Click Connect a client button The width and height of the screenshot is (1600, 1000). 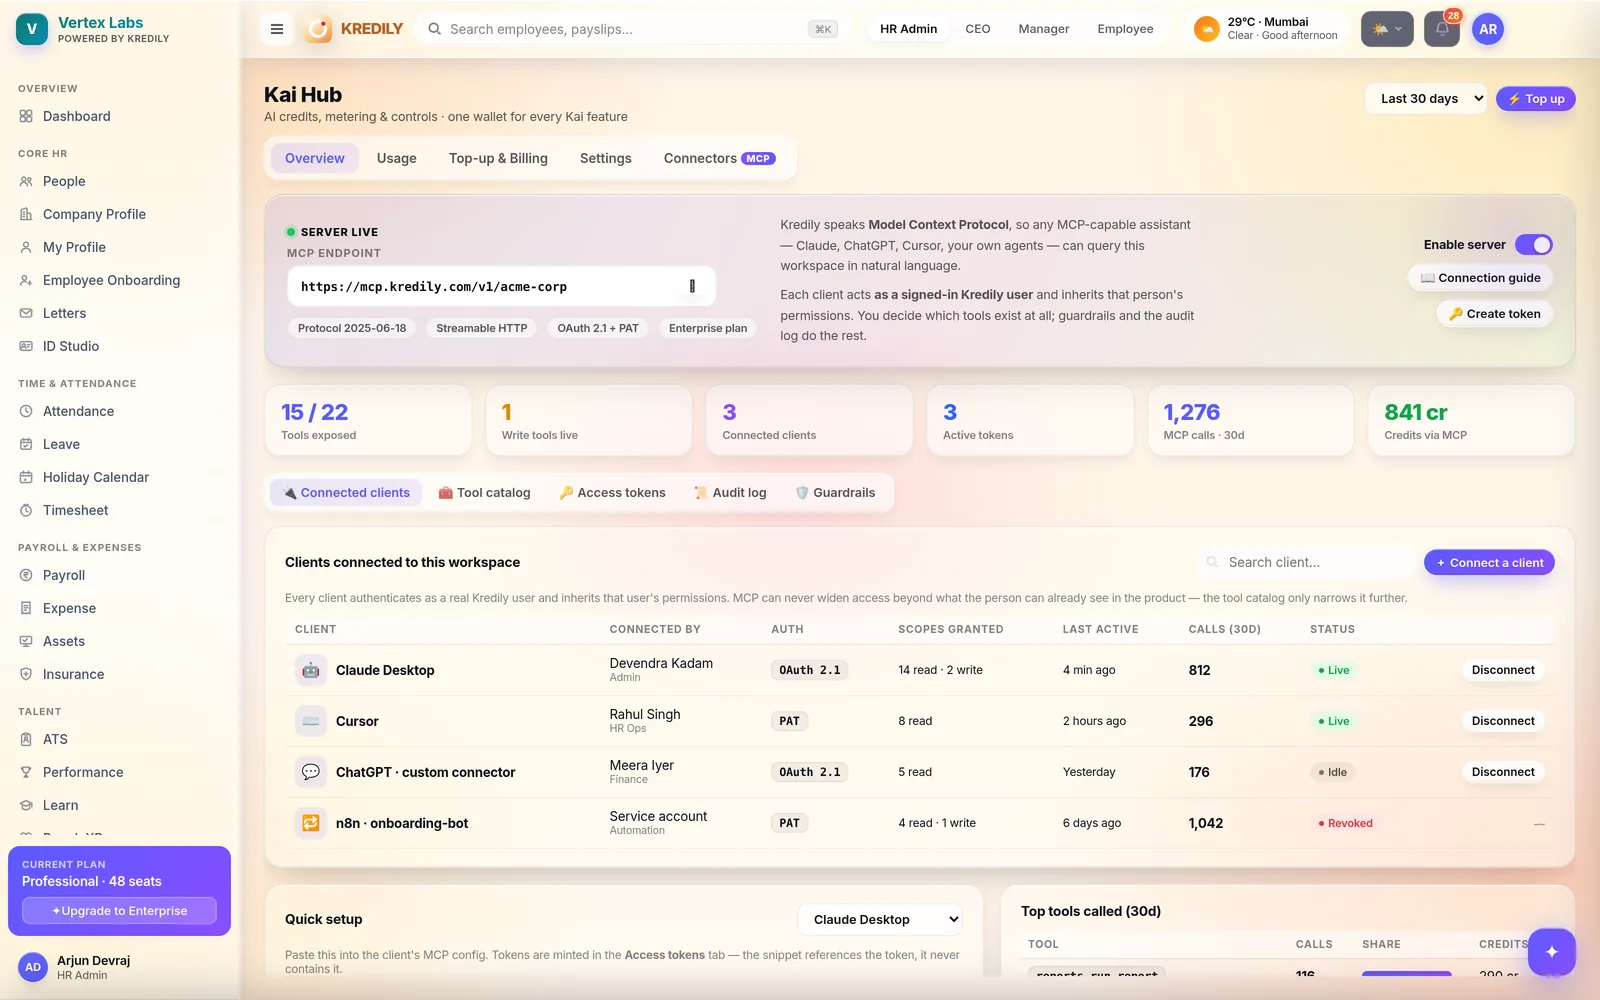(x=1489, y=563)
